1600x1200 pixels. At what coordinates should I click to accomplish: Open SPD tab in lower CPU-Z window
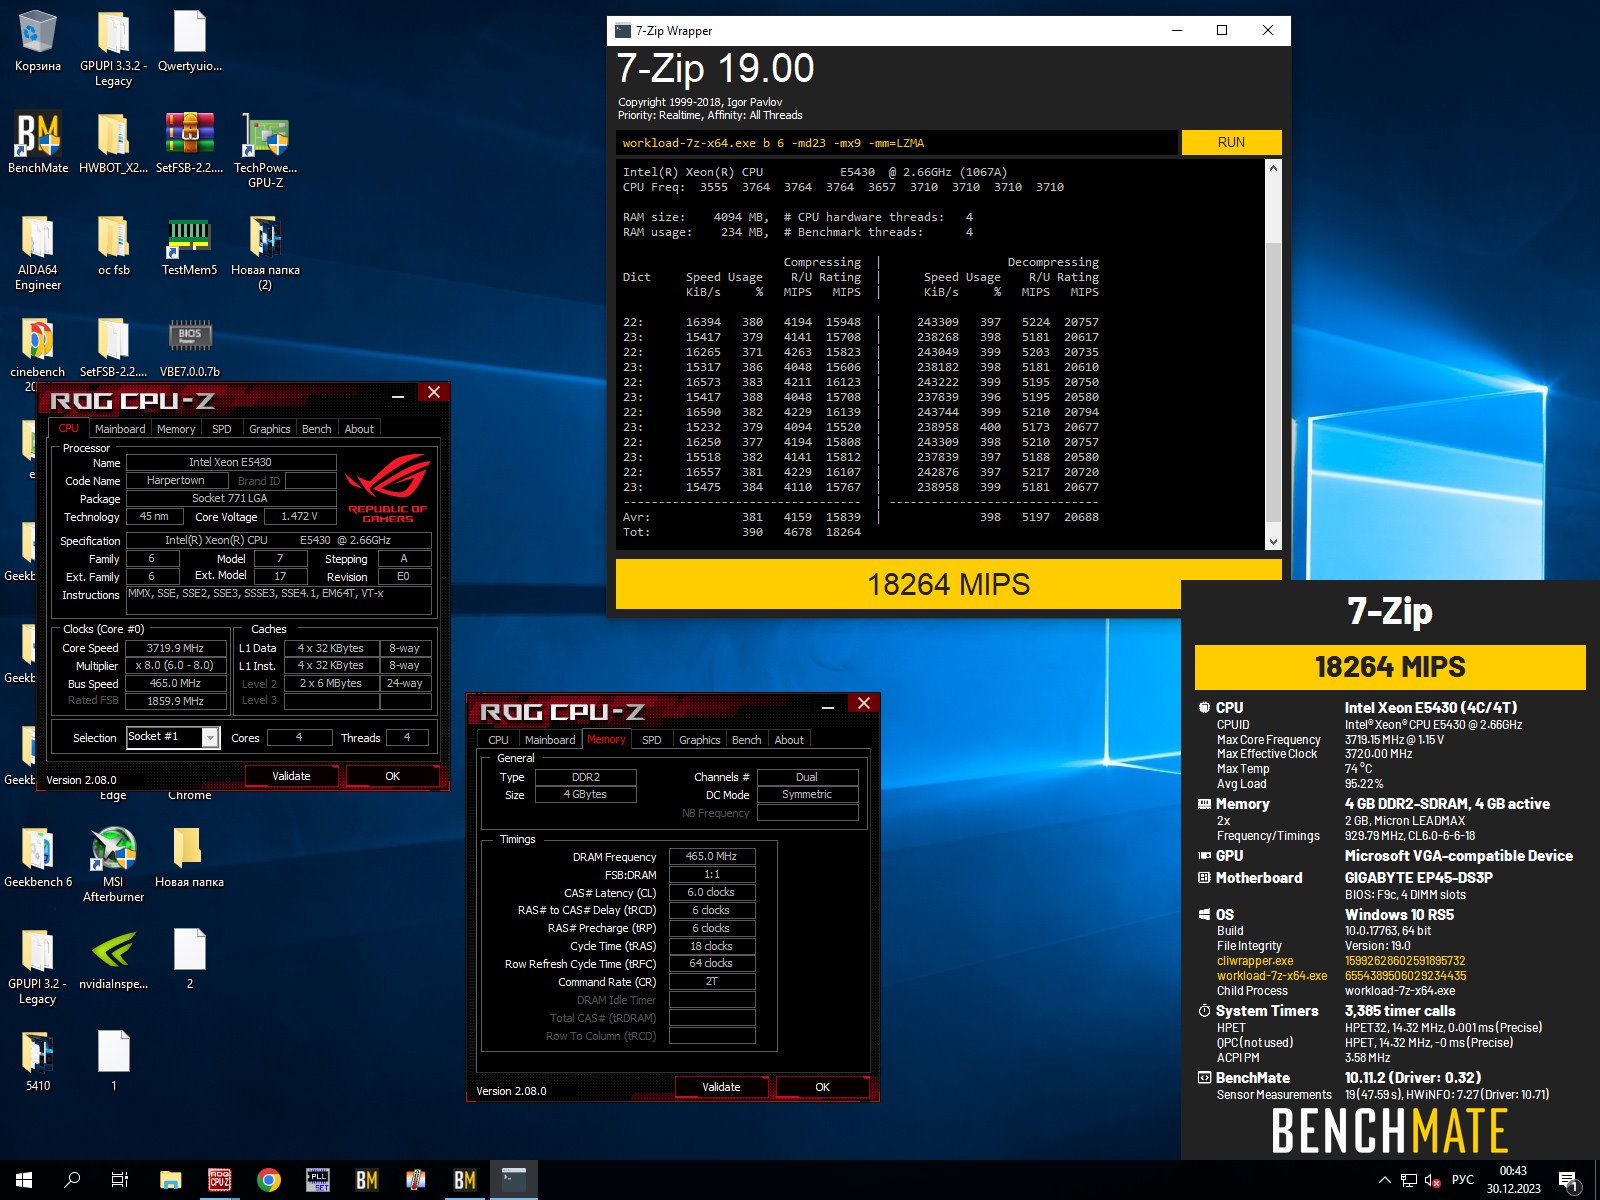click(x=652, y=740)
